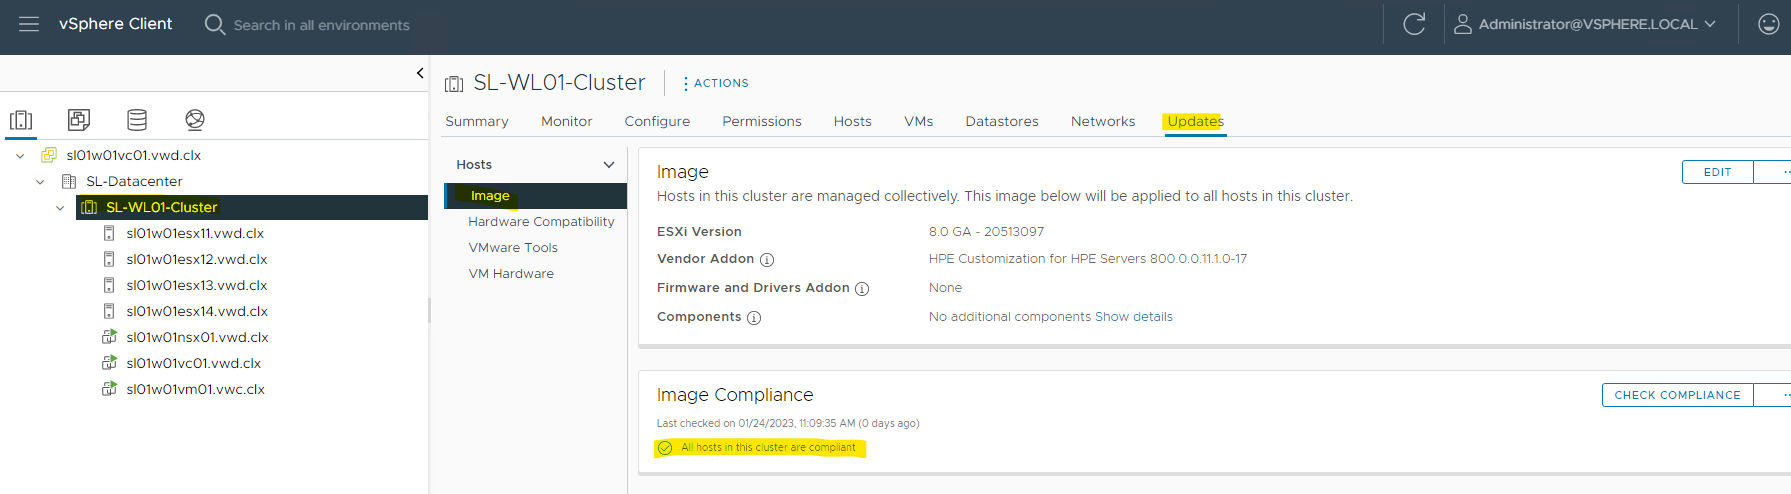Click the info icon next to Components
The image size is (1791, 494).
tap(754, 318)
